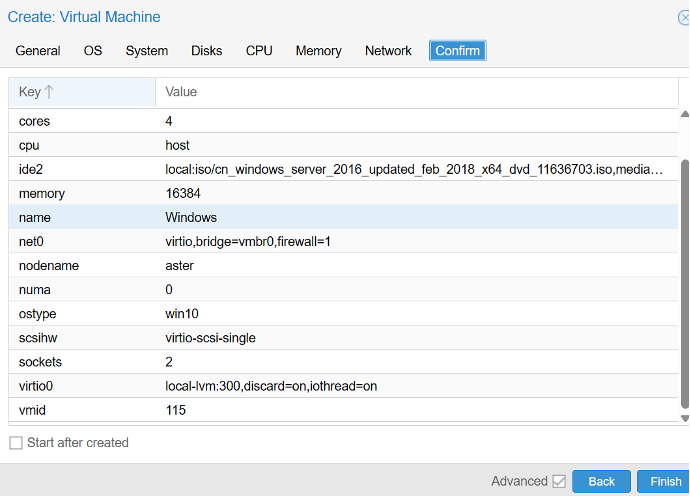Click the sockets value 2
690x496 pixels.
(169, 362)
